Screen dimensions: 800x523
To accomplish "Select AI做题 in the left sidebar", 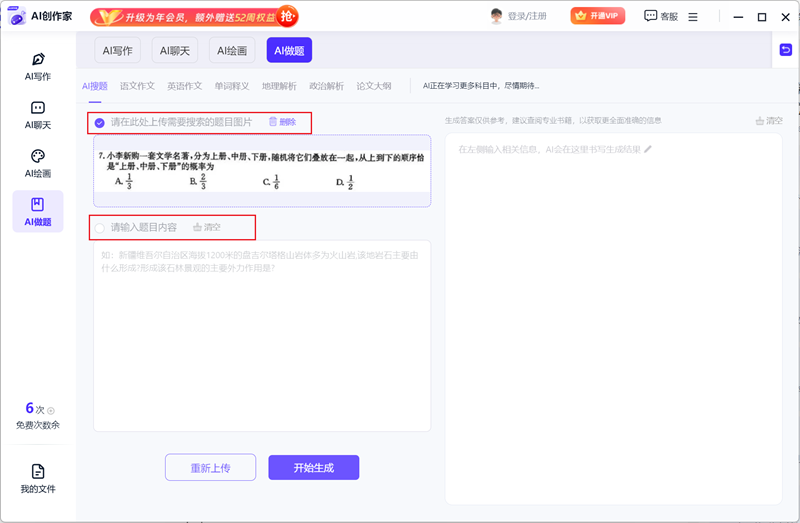I will [38, 211].
